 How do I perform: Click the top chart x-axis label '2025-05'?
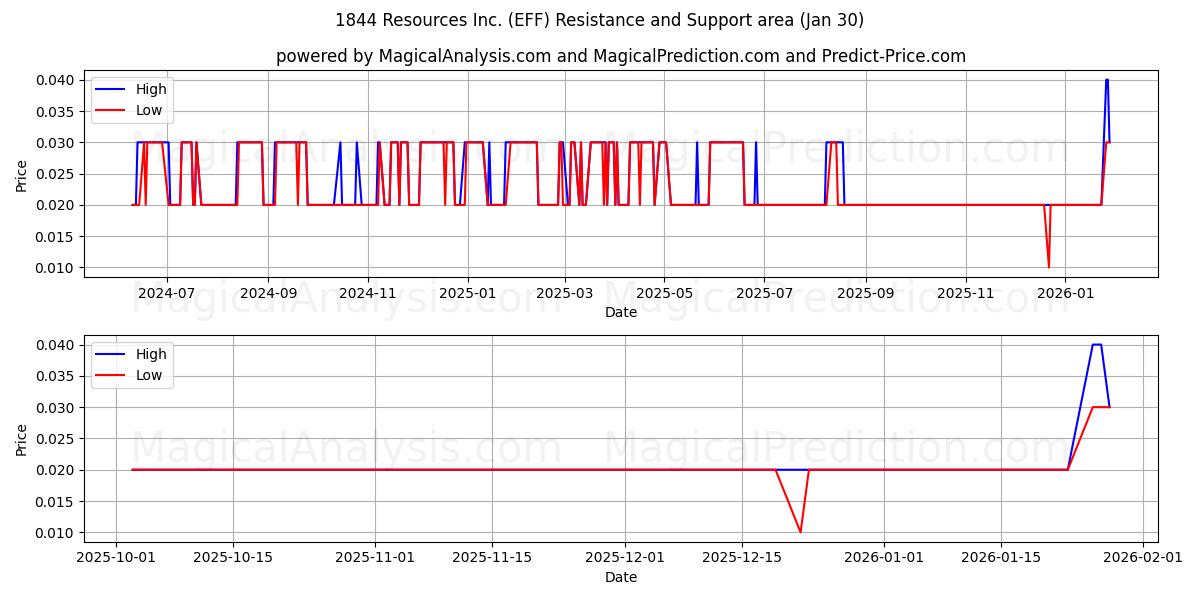click(x=665, y=293)
